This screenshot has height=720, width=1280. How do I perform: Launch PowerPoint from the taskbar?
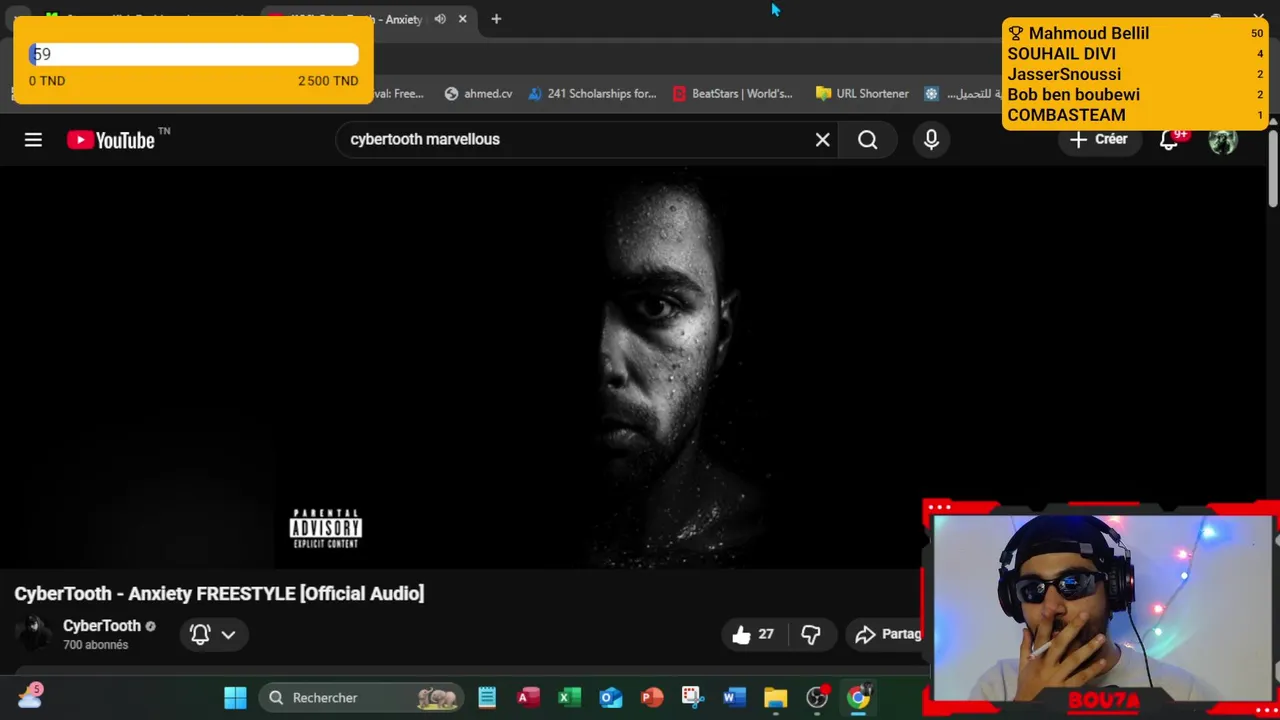tap(651, 697)
